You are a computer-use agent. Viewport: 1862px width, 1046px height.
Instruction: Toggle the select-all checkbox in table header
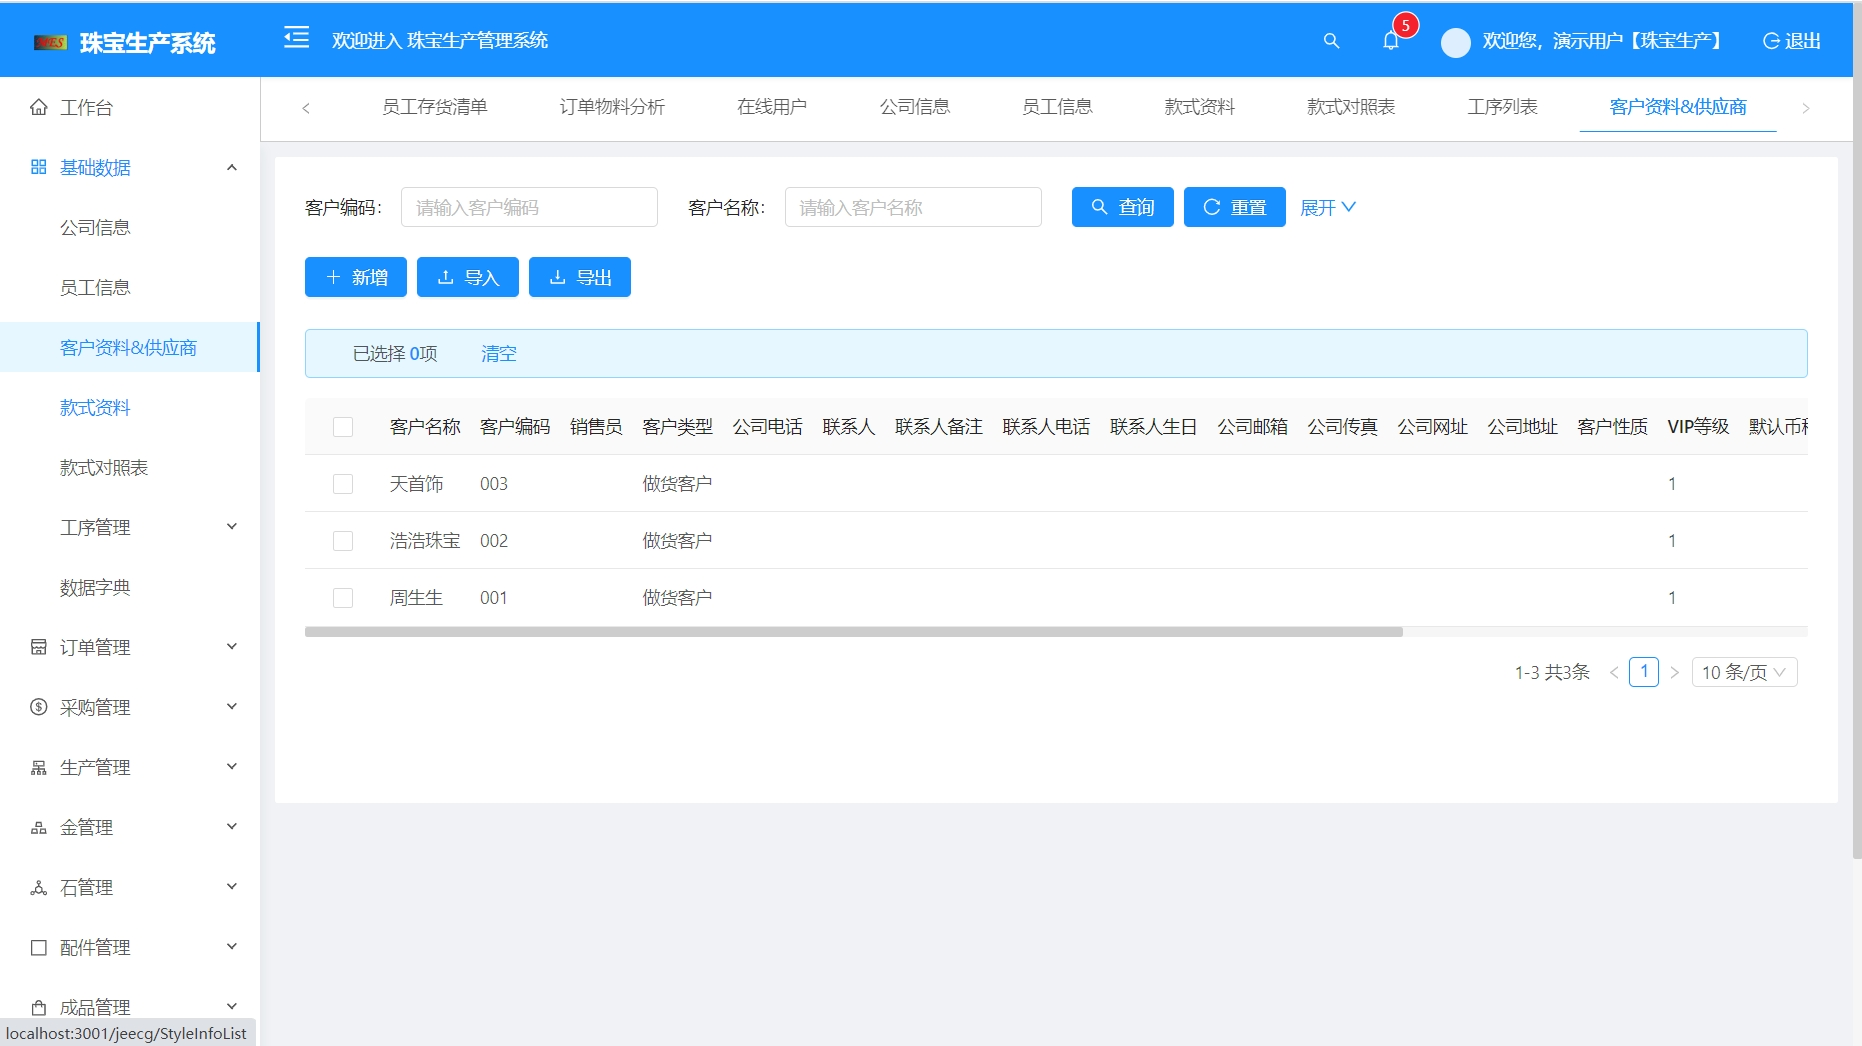point(343,426)
